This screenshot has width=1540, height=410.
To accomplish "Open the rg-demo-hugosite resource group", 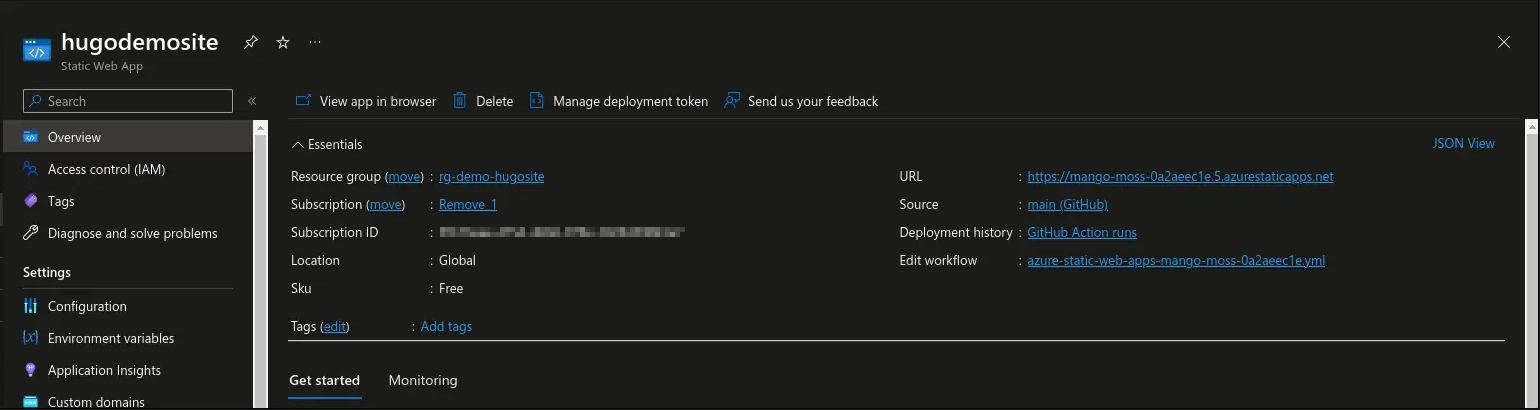I will 492,176.
